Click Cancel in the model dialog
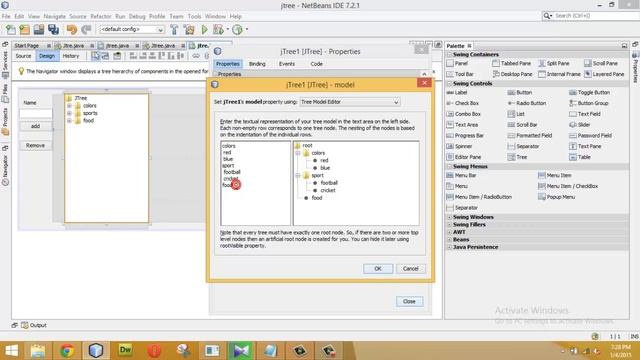Image resolution: width=640 pixels, height=360 pixels. pyautogui.click(x=411, y=269)
